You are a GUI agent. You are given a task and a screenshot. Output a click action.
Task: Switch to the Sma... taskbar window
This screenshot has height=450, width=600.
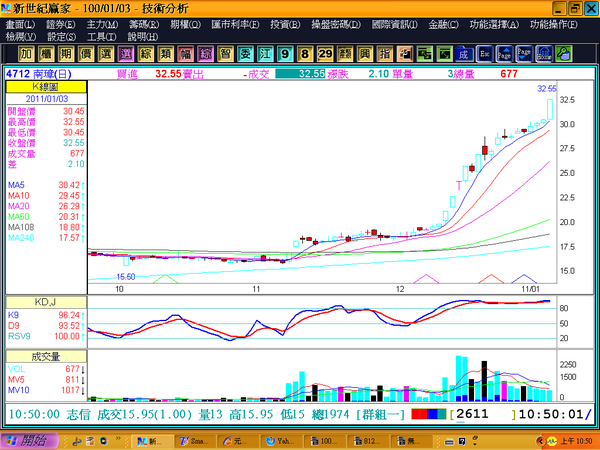click(196, 442)
